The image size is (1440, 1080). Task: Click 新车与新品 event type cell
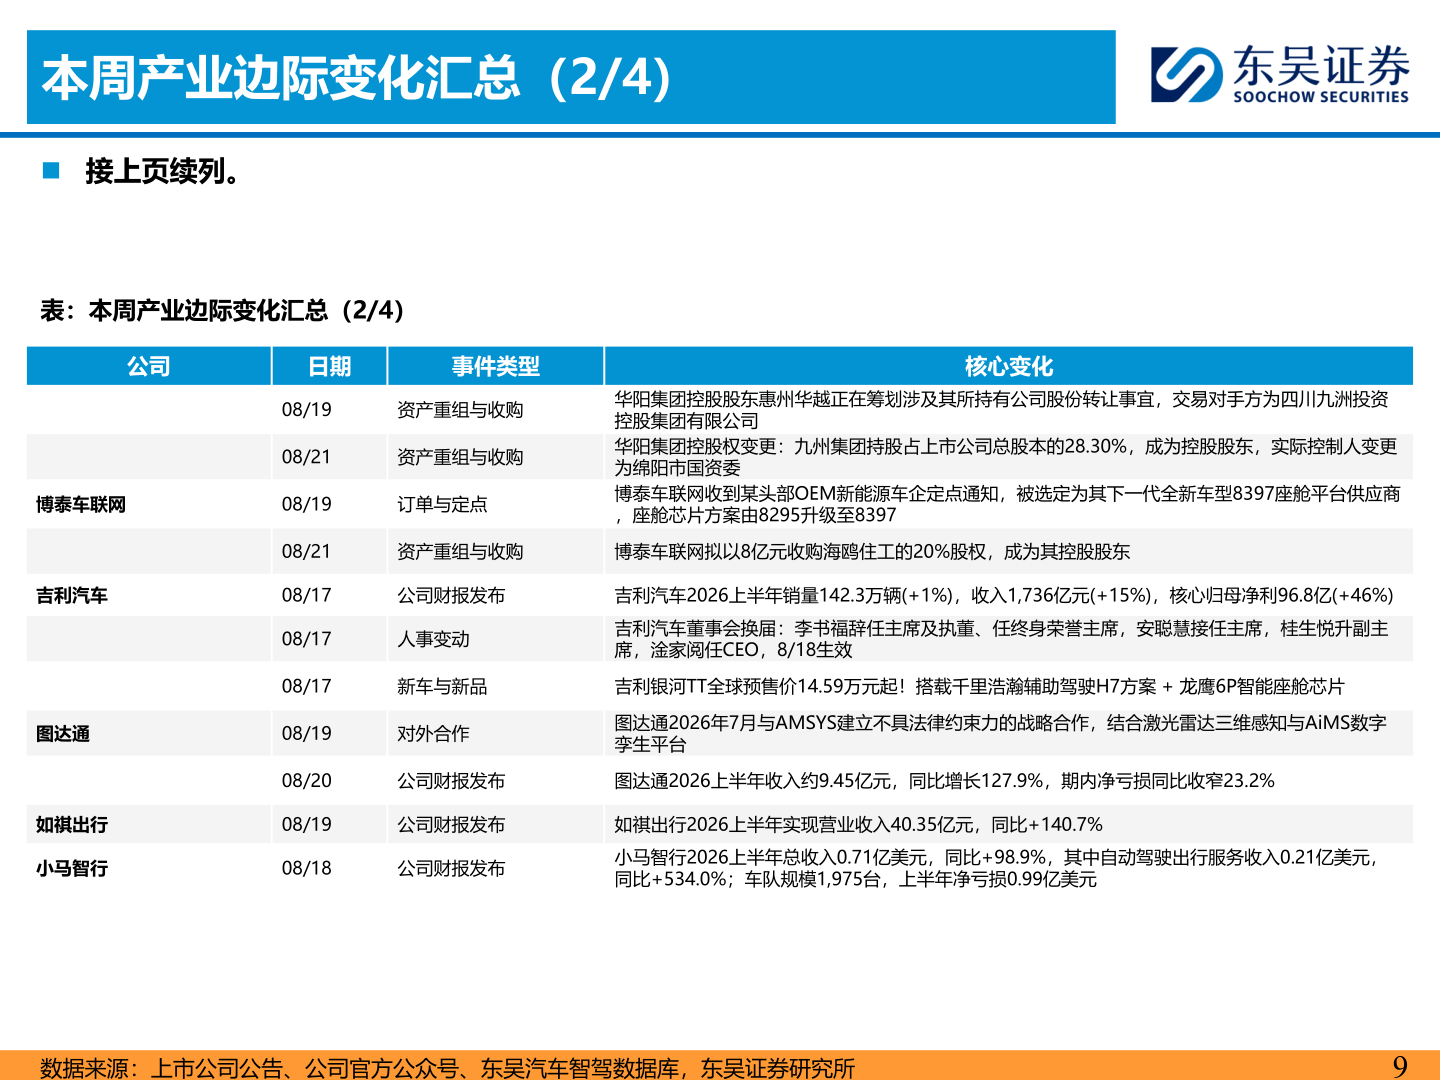[442, 687]
